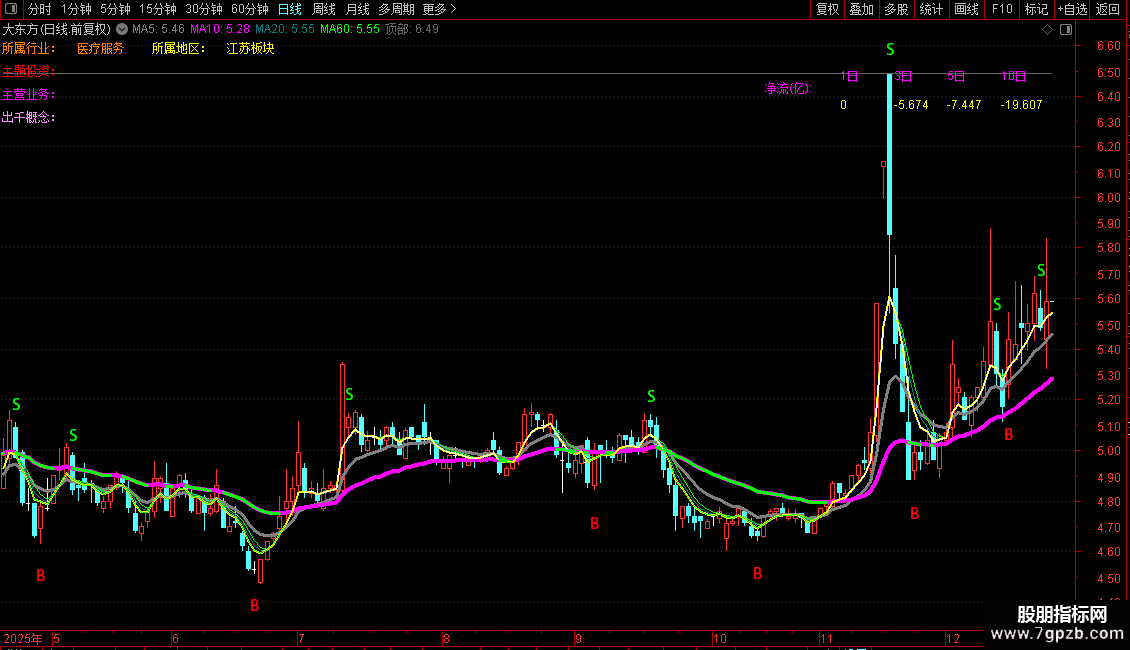Image resolution: width=1130 pixels, height=650 pixels.
Task: Open the F10 company info
Action: point(1002,9)
